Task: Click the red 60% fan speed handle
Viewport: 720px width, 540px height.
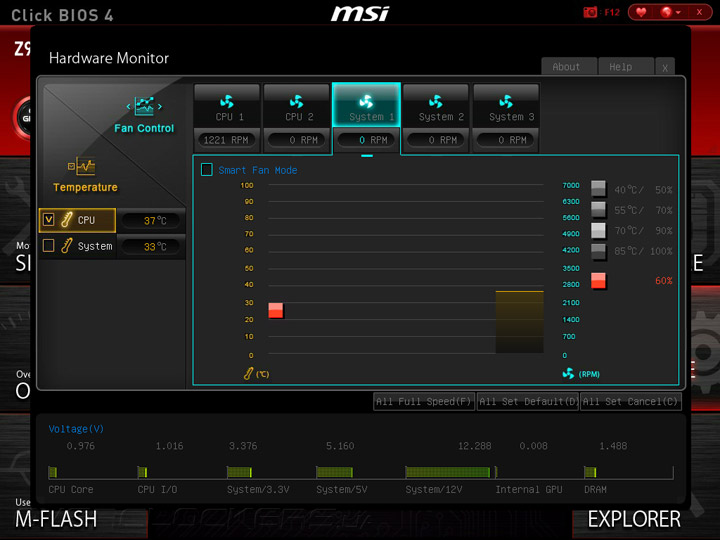Action: point(598,281)
